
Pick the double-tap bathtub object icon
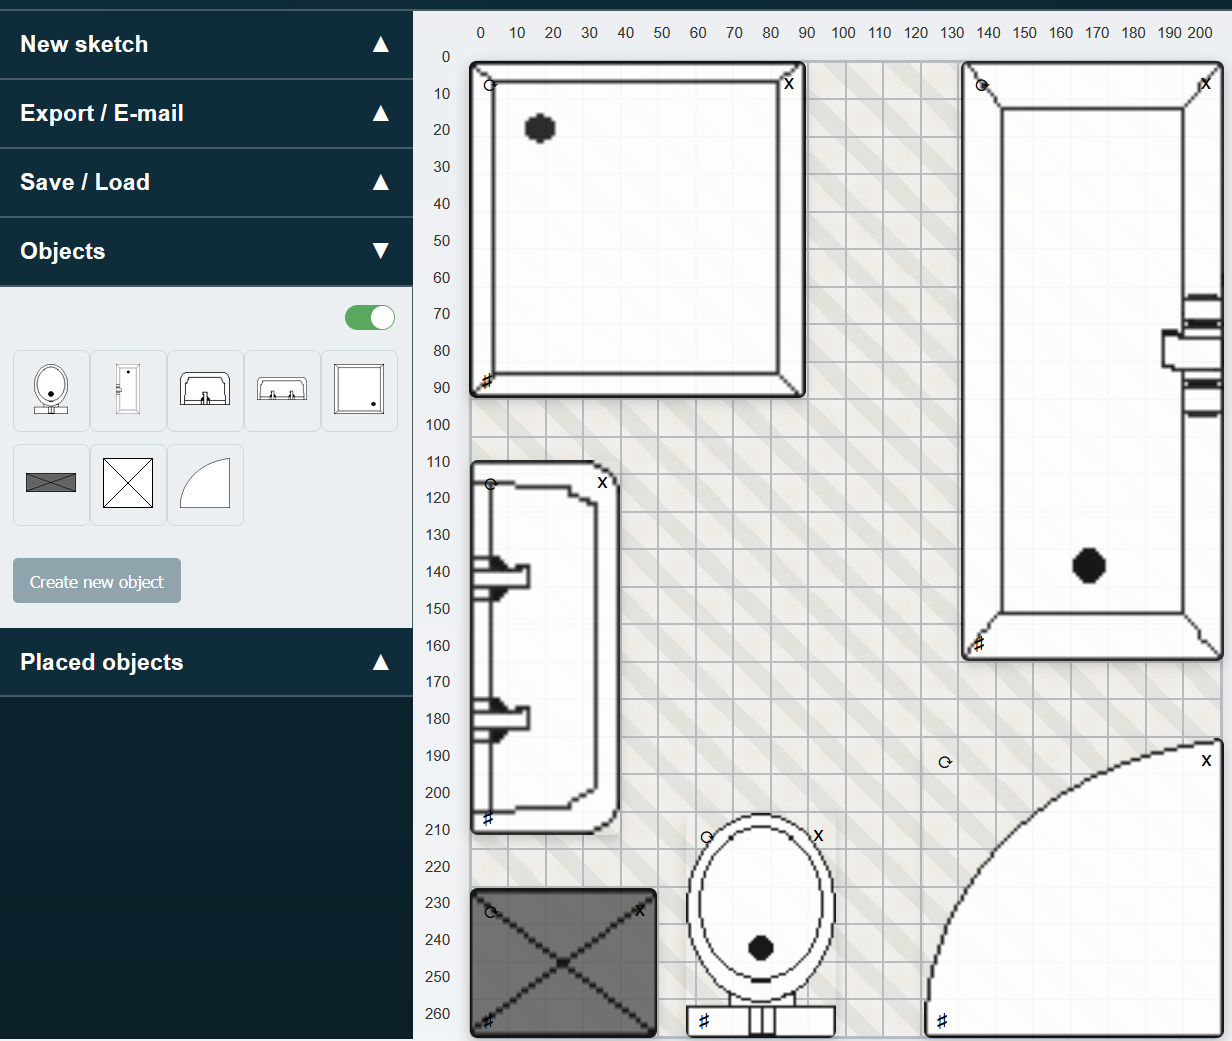tap(282, 391)
